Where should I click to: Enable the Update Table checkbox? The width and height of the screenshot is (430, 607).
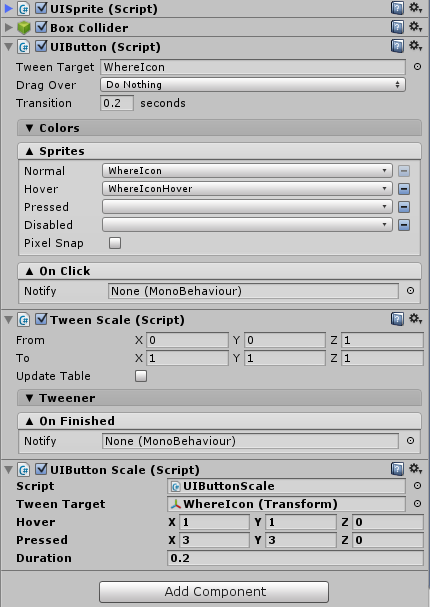point(141,376)
